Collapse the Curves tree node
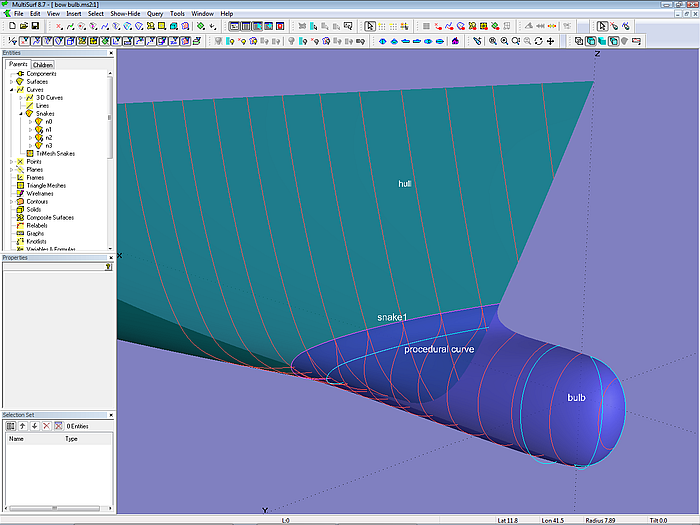 click(x=11, y=90)
